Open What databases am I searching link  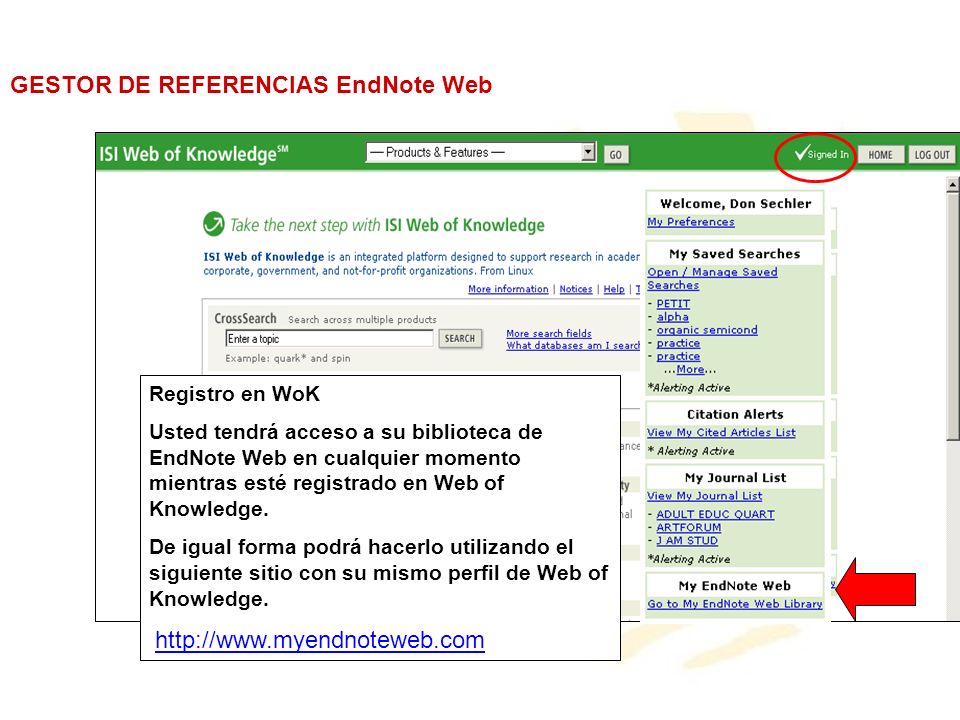click(572, 345)
